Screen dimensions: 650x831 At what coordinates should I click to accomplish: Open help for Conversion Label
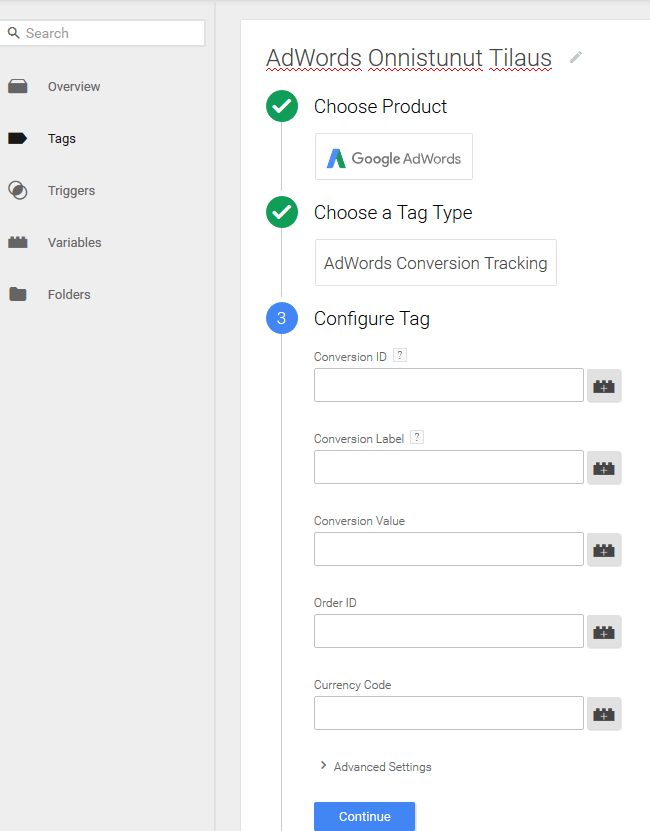click(417, 437)
